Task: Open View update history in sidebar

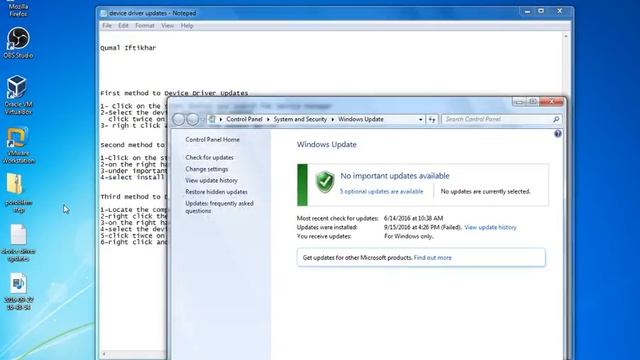Action: click(211, 180)
